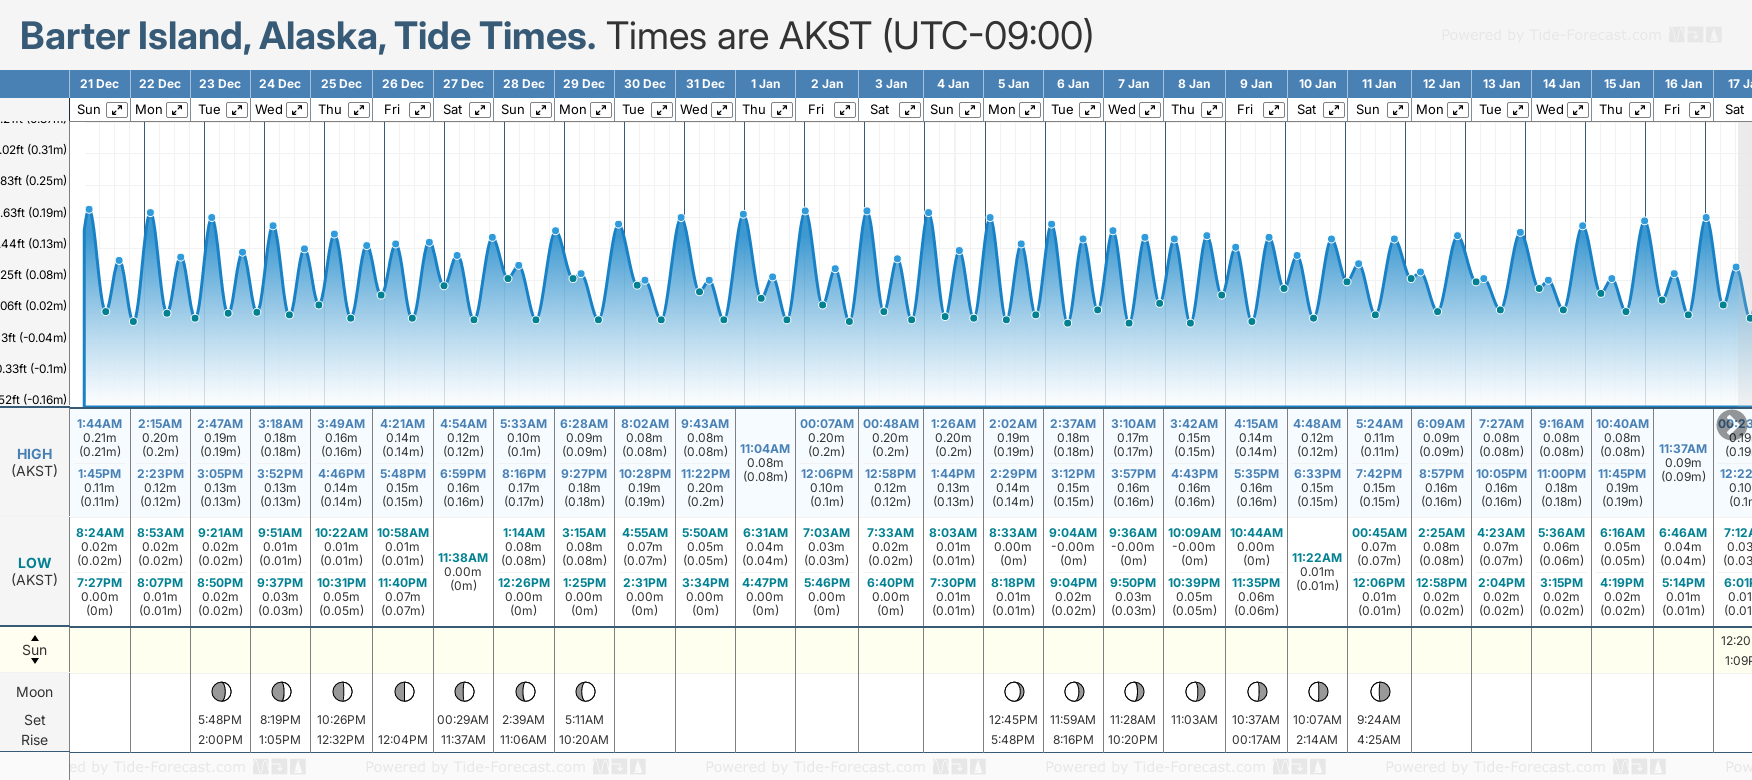Expand the Sat 3 Jan day column
Screen dimensions: 1752x780
(x=908, y=110)
